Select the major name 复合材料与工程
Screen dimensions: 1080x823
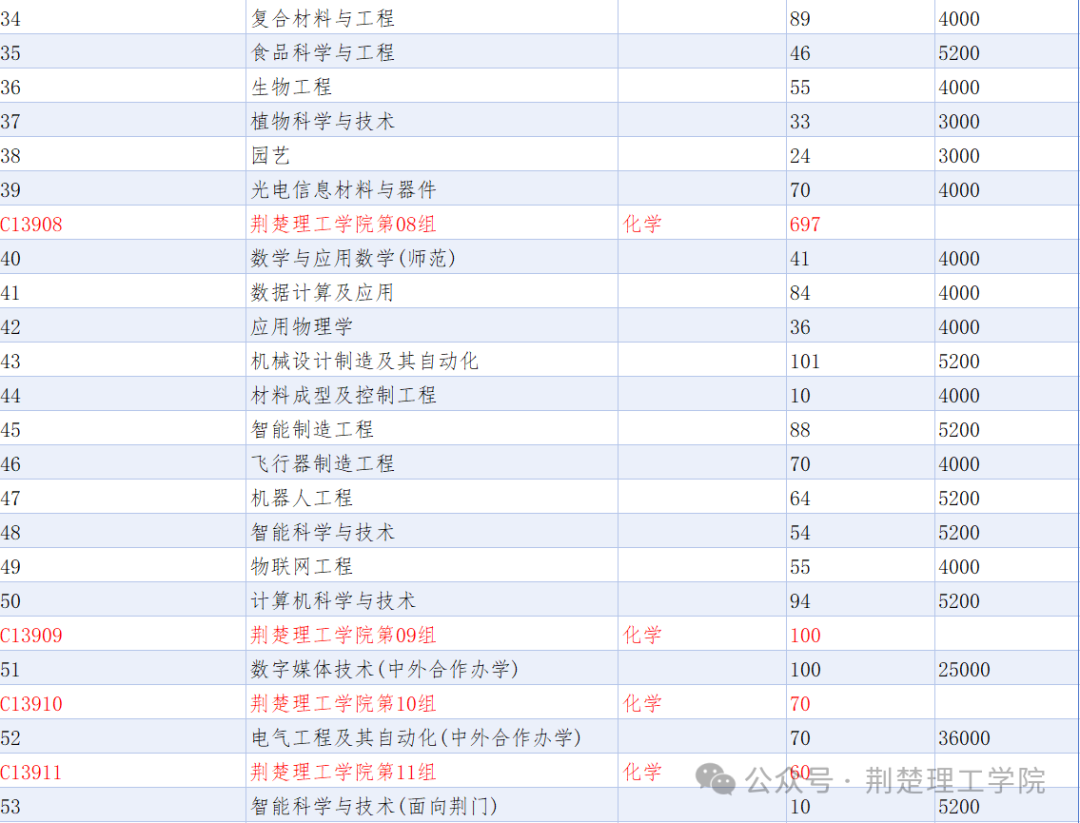[x=322, y=18]
